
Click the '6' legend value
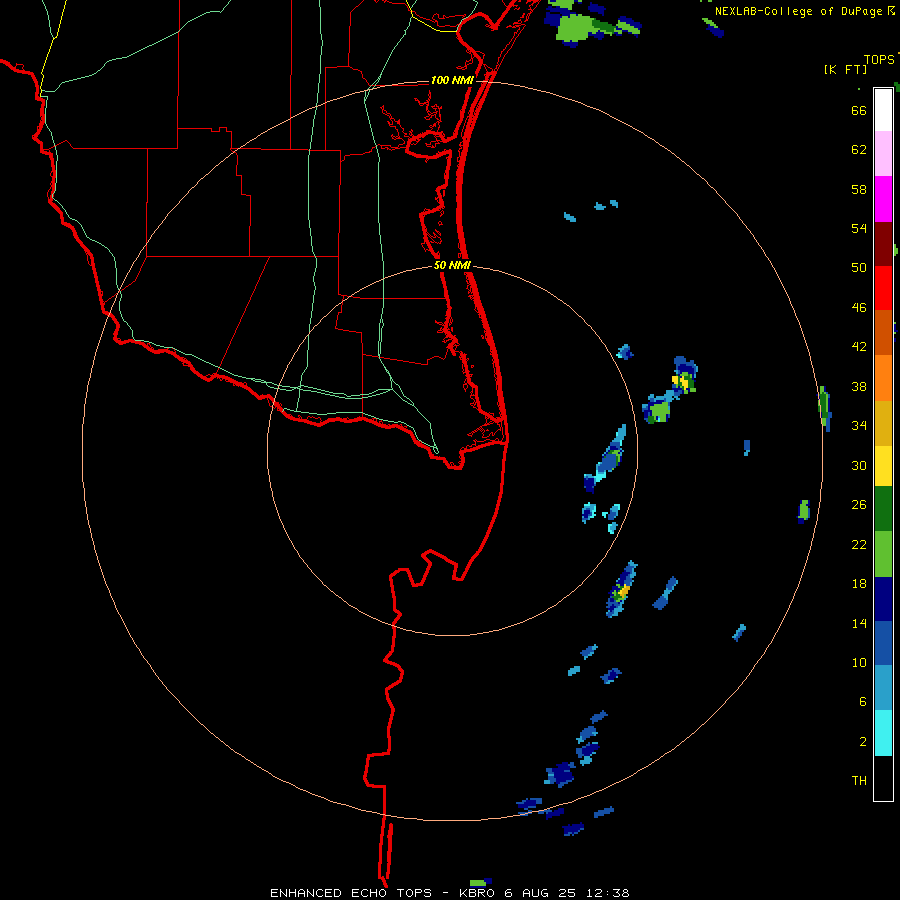(x=863, y=702)
